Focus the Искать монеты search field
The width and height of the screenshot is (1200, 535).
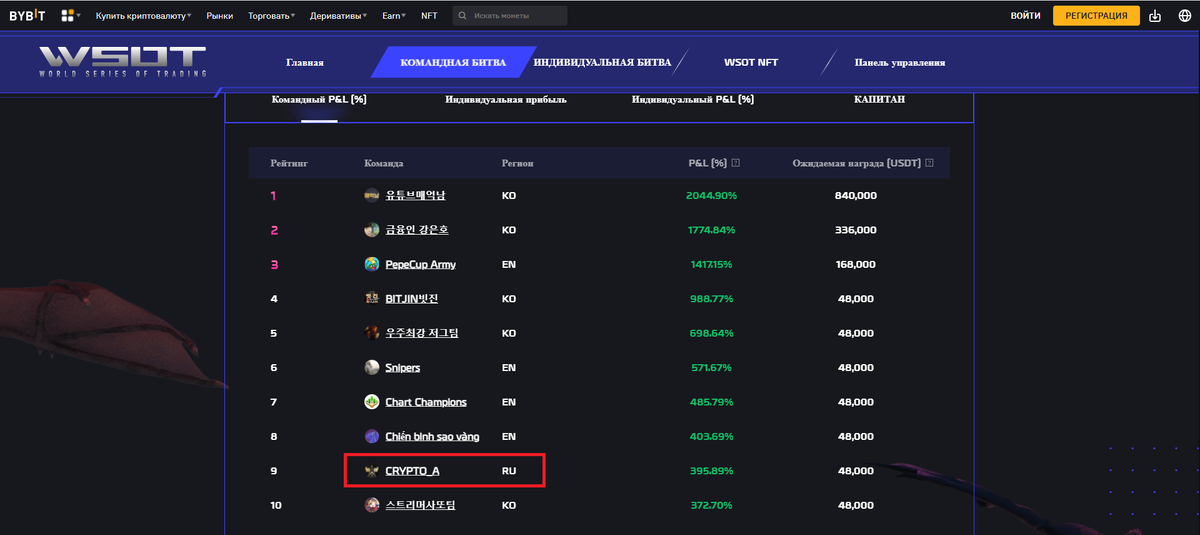[x=510, y=16]
